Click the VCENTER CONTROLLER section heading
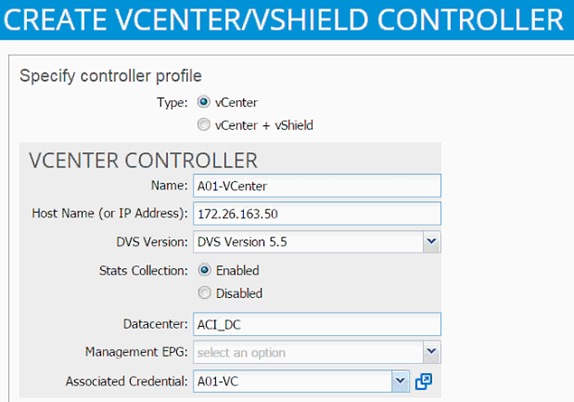Screen dimensions: 574x402 143,160
